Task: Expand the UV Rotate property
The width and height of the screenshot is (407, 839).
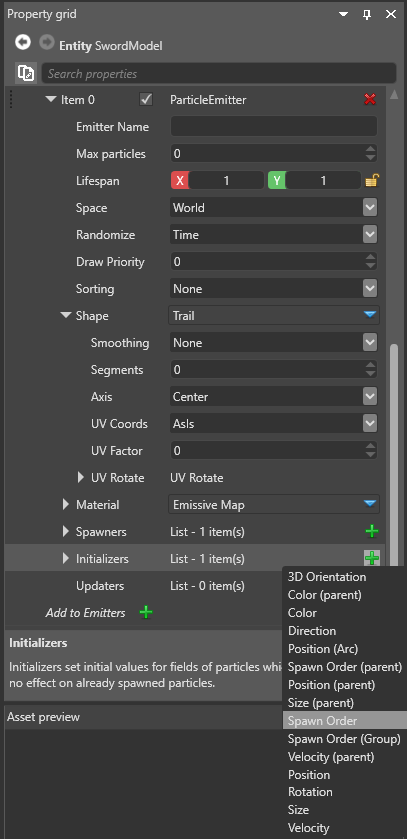Action: pyautogui.click(x=81, y=477)
